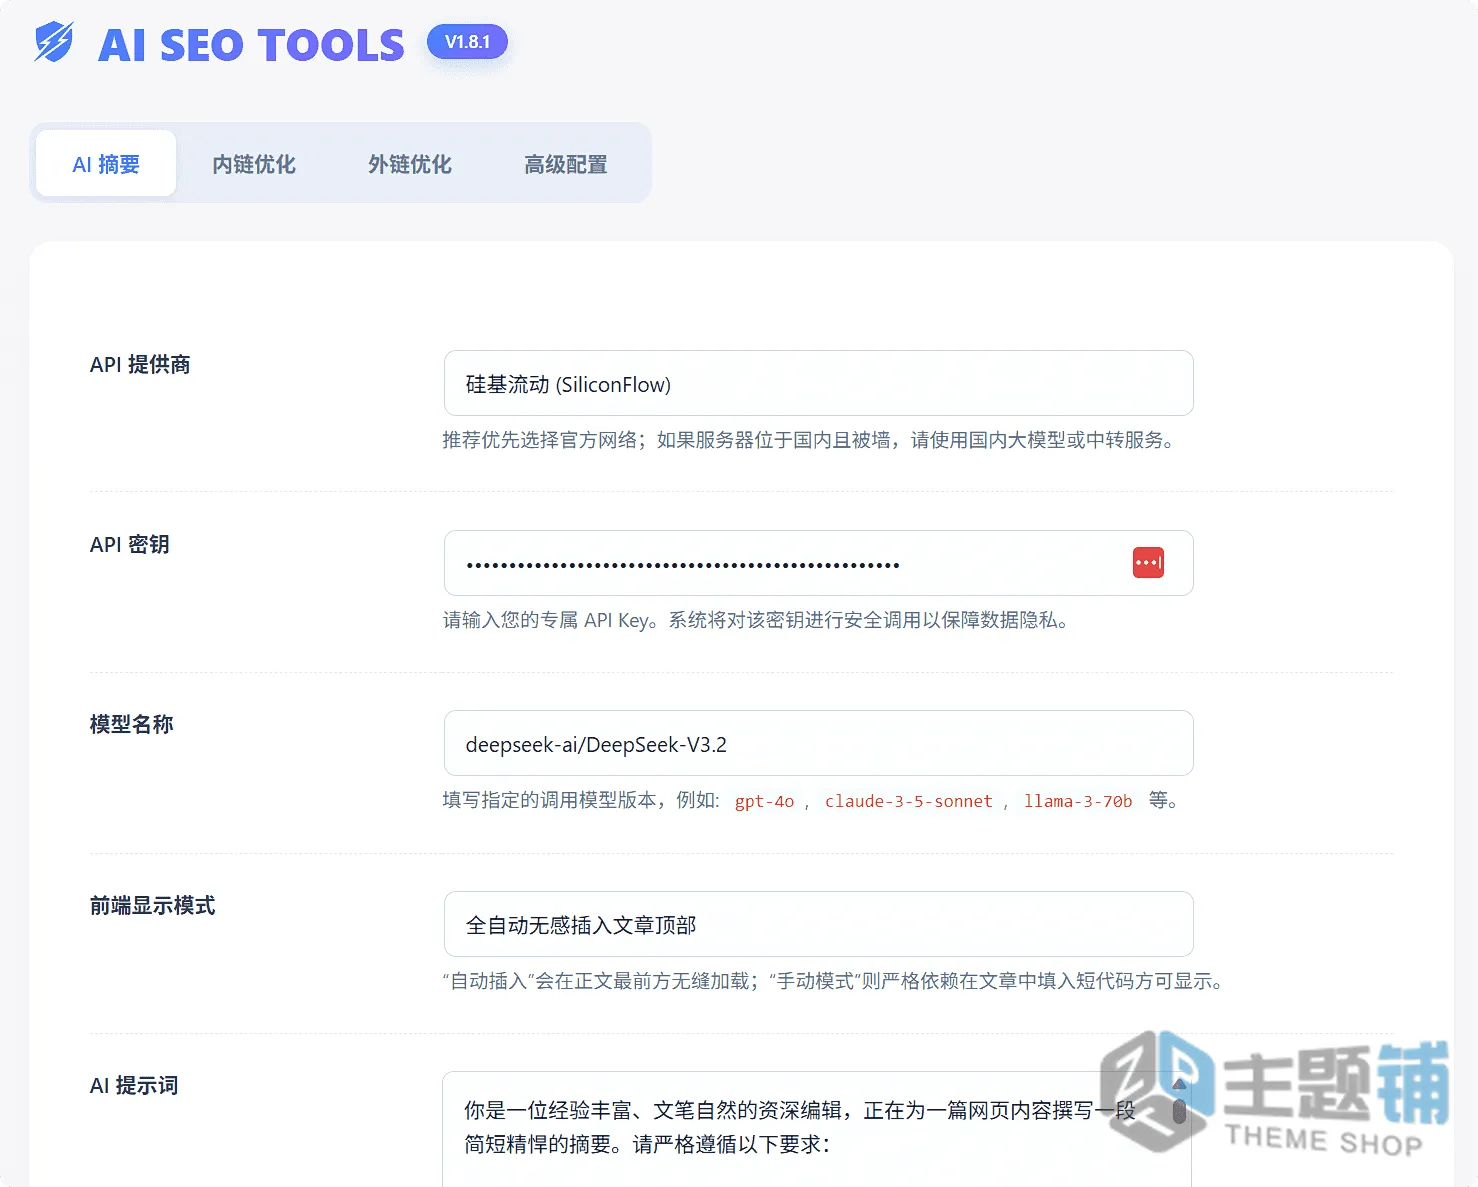Open the 内链优化 tab
The image size is (1478, 1187).
254,164
